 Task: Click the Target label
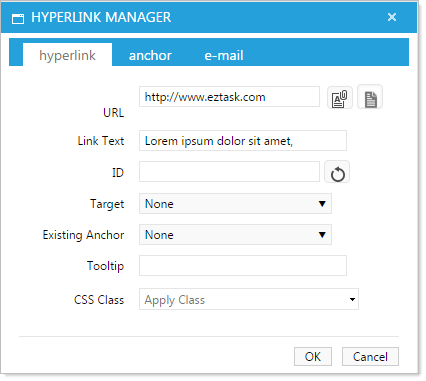click(107, 204)
